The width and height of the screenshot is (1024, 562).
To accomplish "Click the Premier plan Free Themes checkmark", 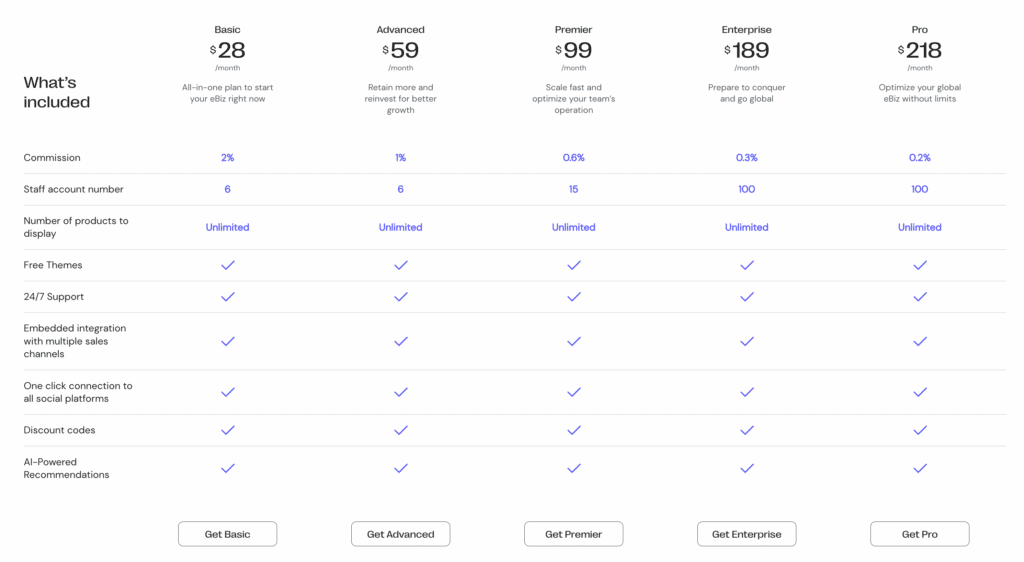I will pos(573,265).
